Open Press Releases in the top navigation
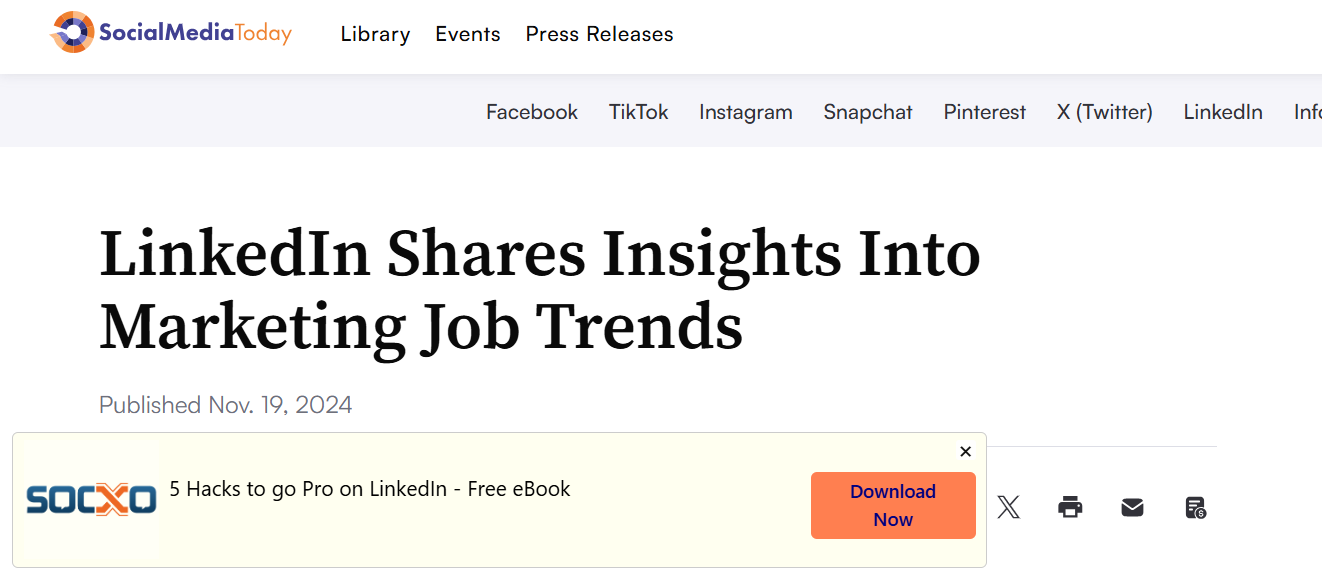1322x573 pixels. 599,34
